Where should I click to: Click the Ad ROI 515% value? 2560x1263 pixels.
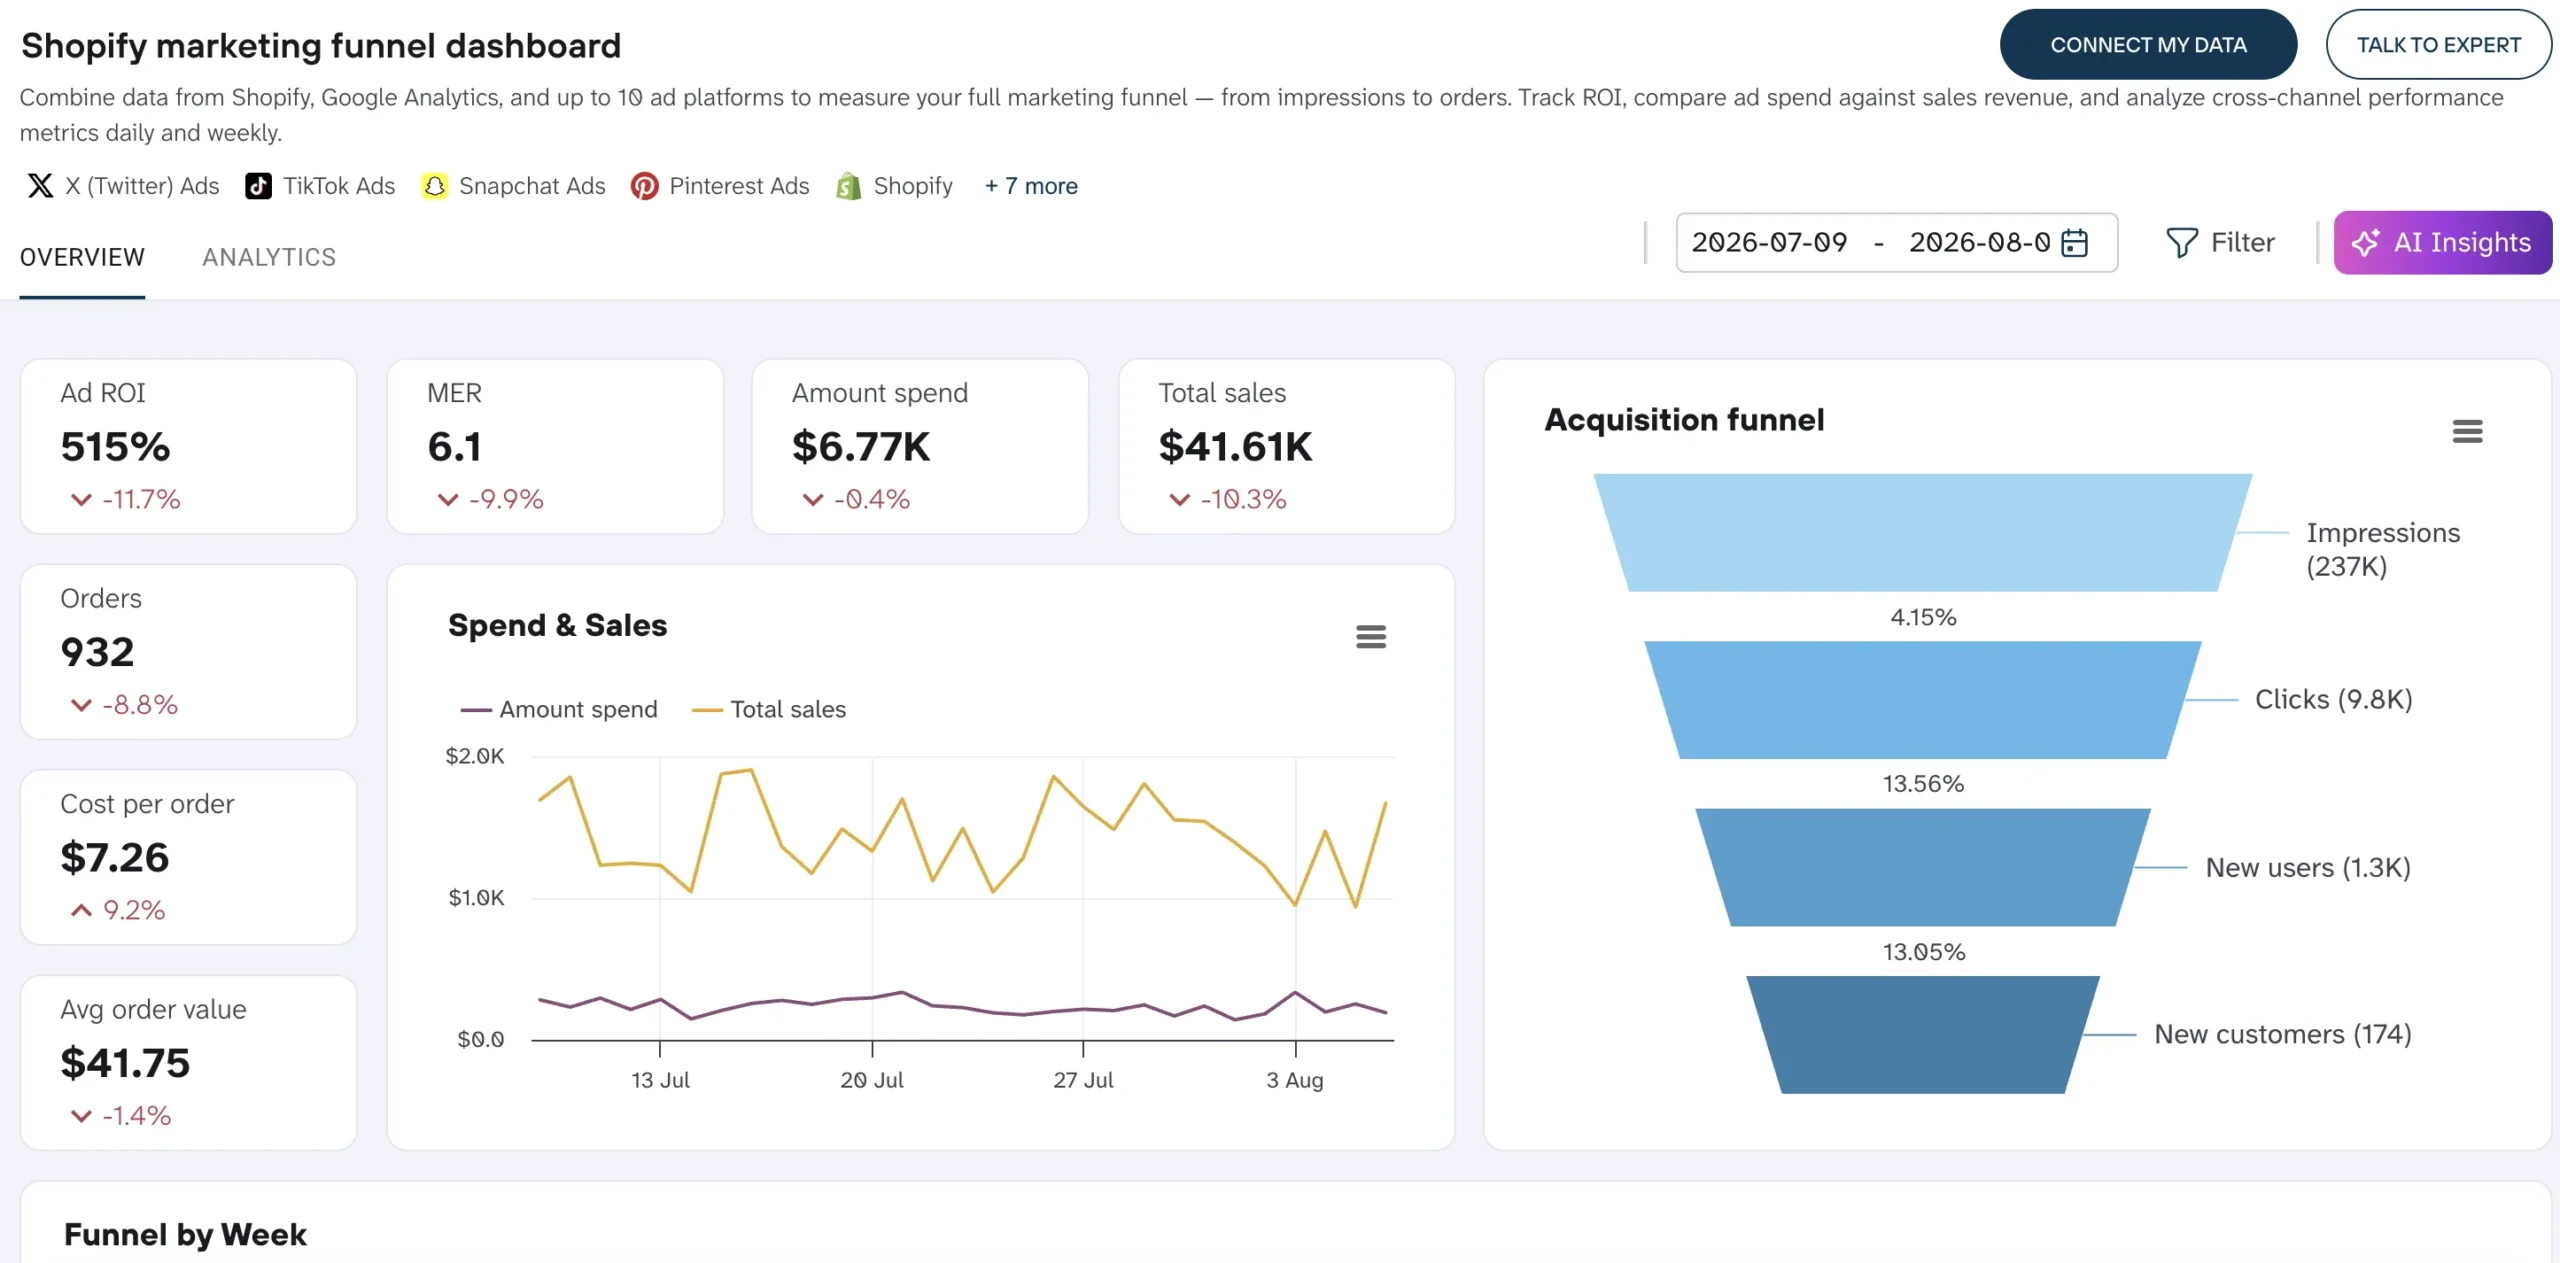[115, 447]
